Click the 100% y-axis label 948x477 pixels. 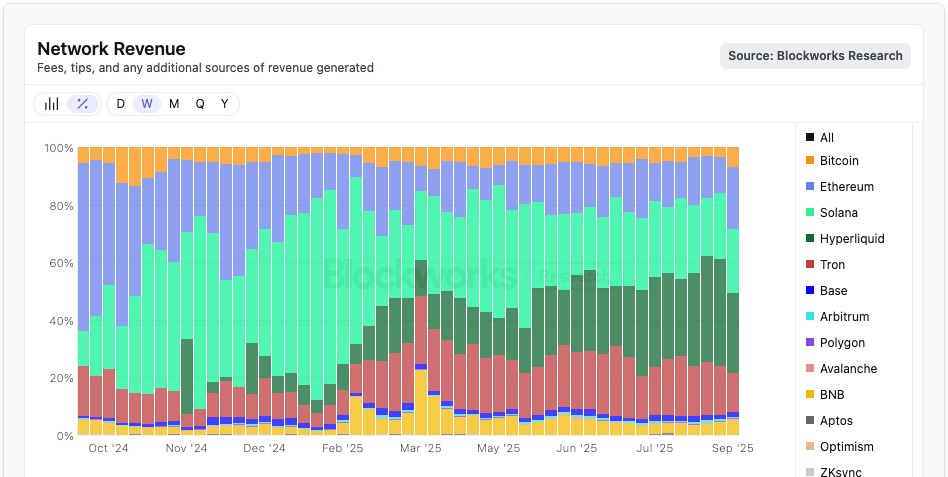point(59,148)
